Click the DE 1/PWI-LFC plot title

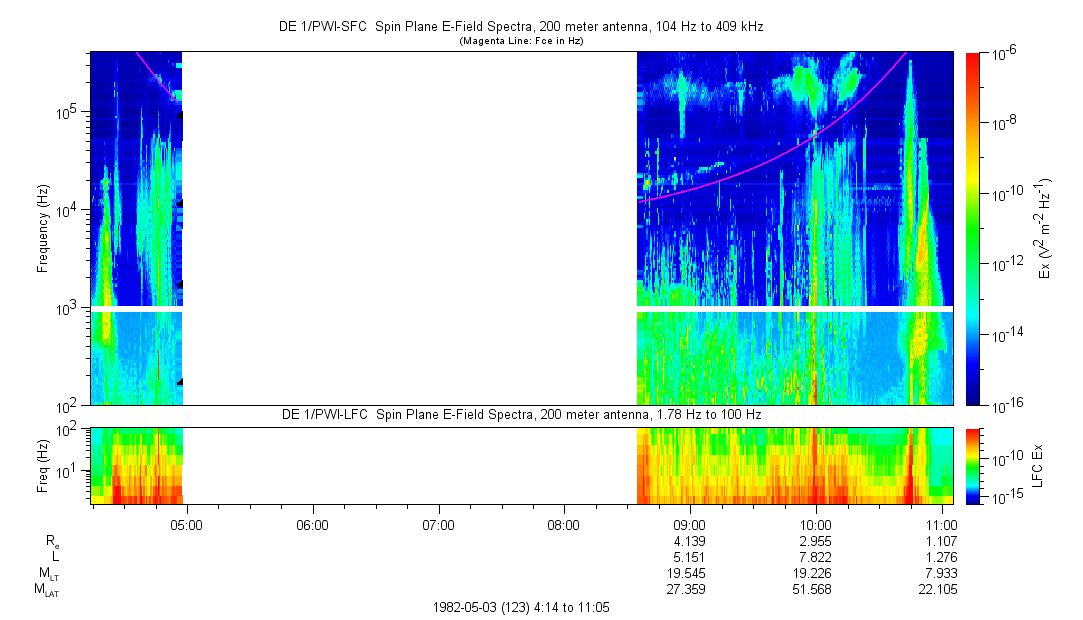click(x=521, y=415)
